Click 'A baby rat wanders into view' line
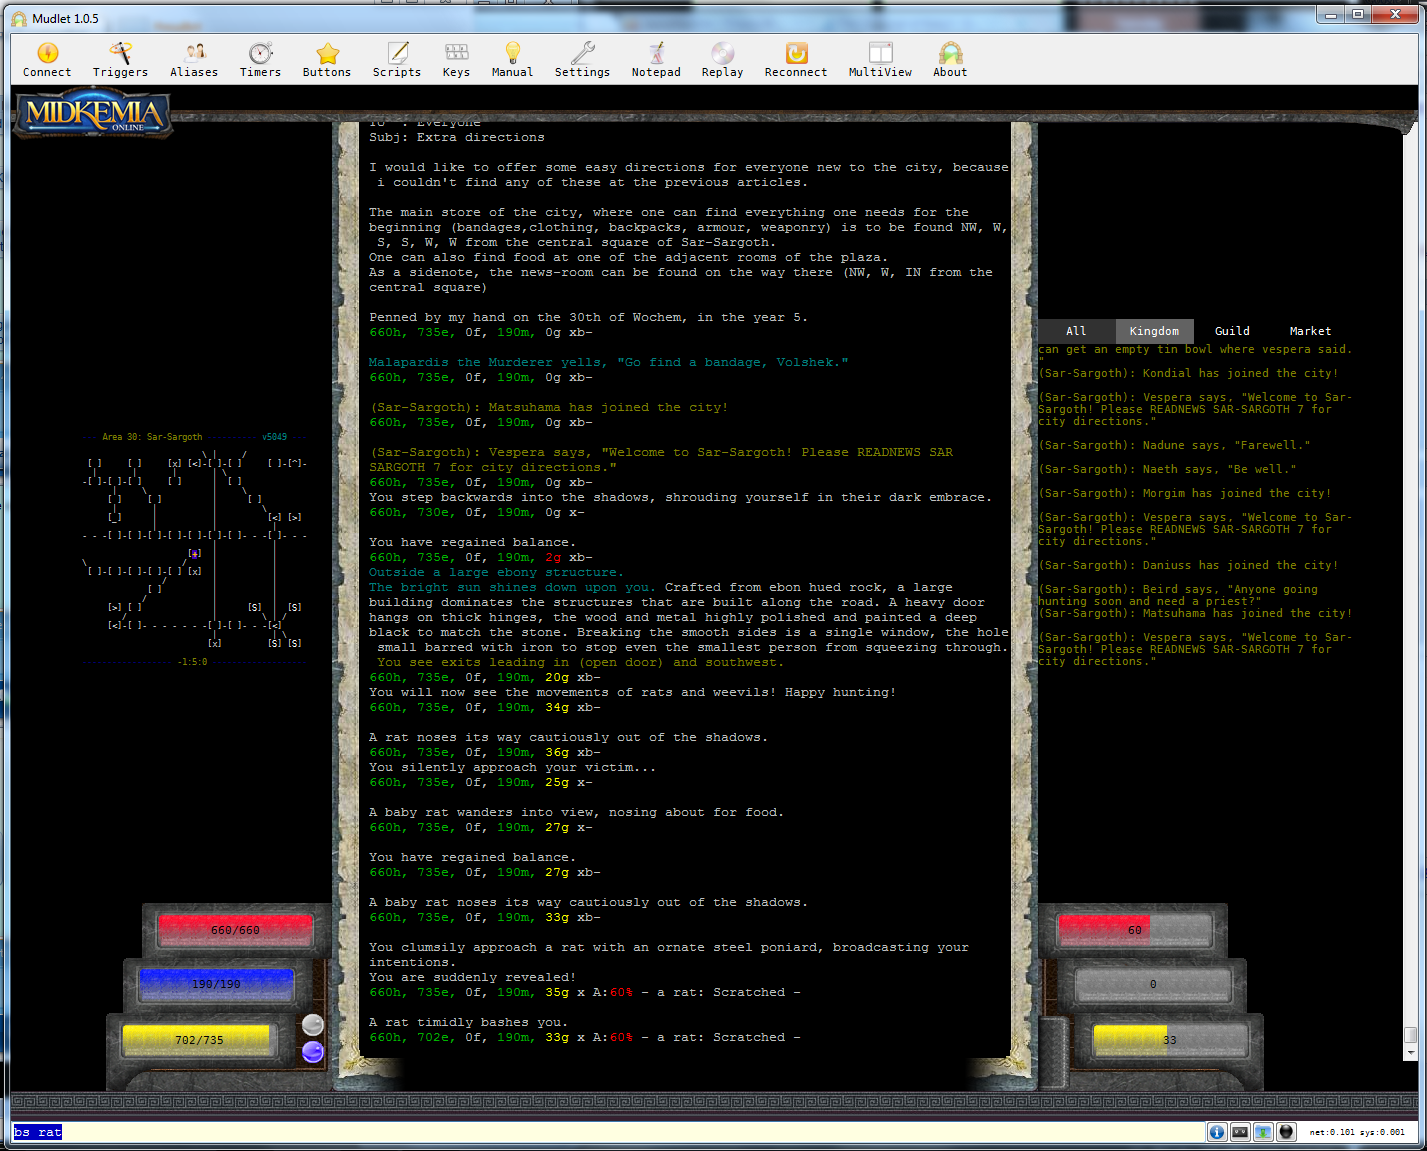Image resolution: width=1427 pixels, height=1151 pixels. pos(576,812)
